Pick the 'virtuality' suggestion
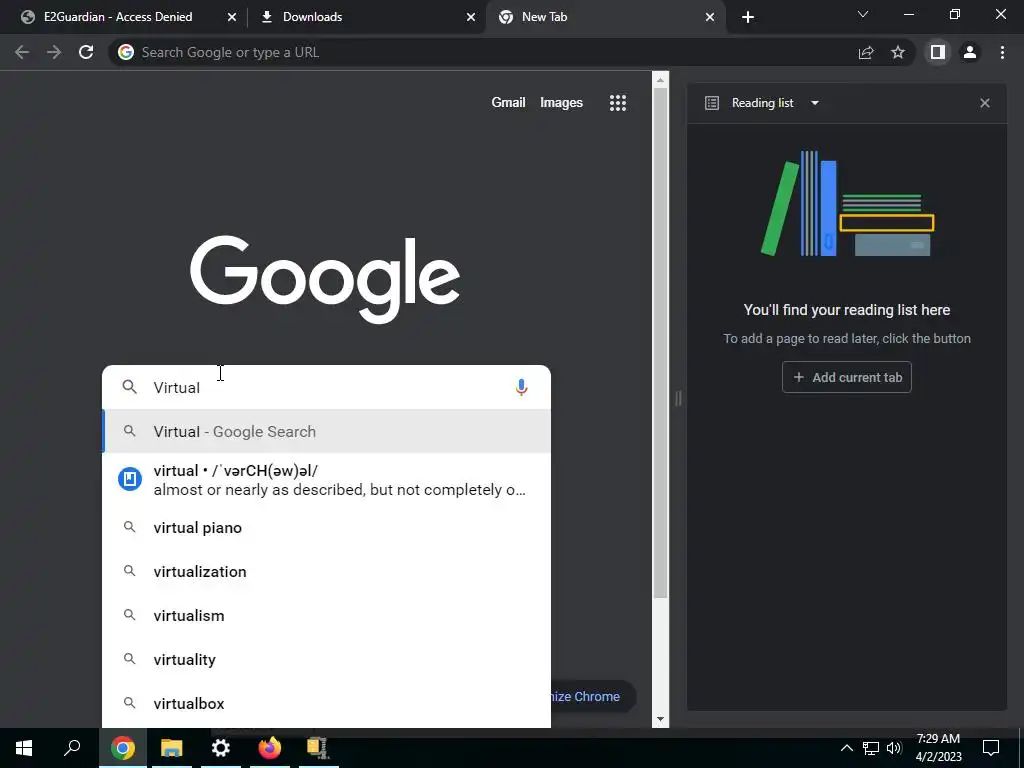The height and width of the screenshot is (768, 1024). (327, 660)
